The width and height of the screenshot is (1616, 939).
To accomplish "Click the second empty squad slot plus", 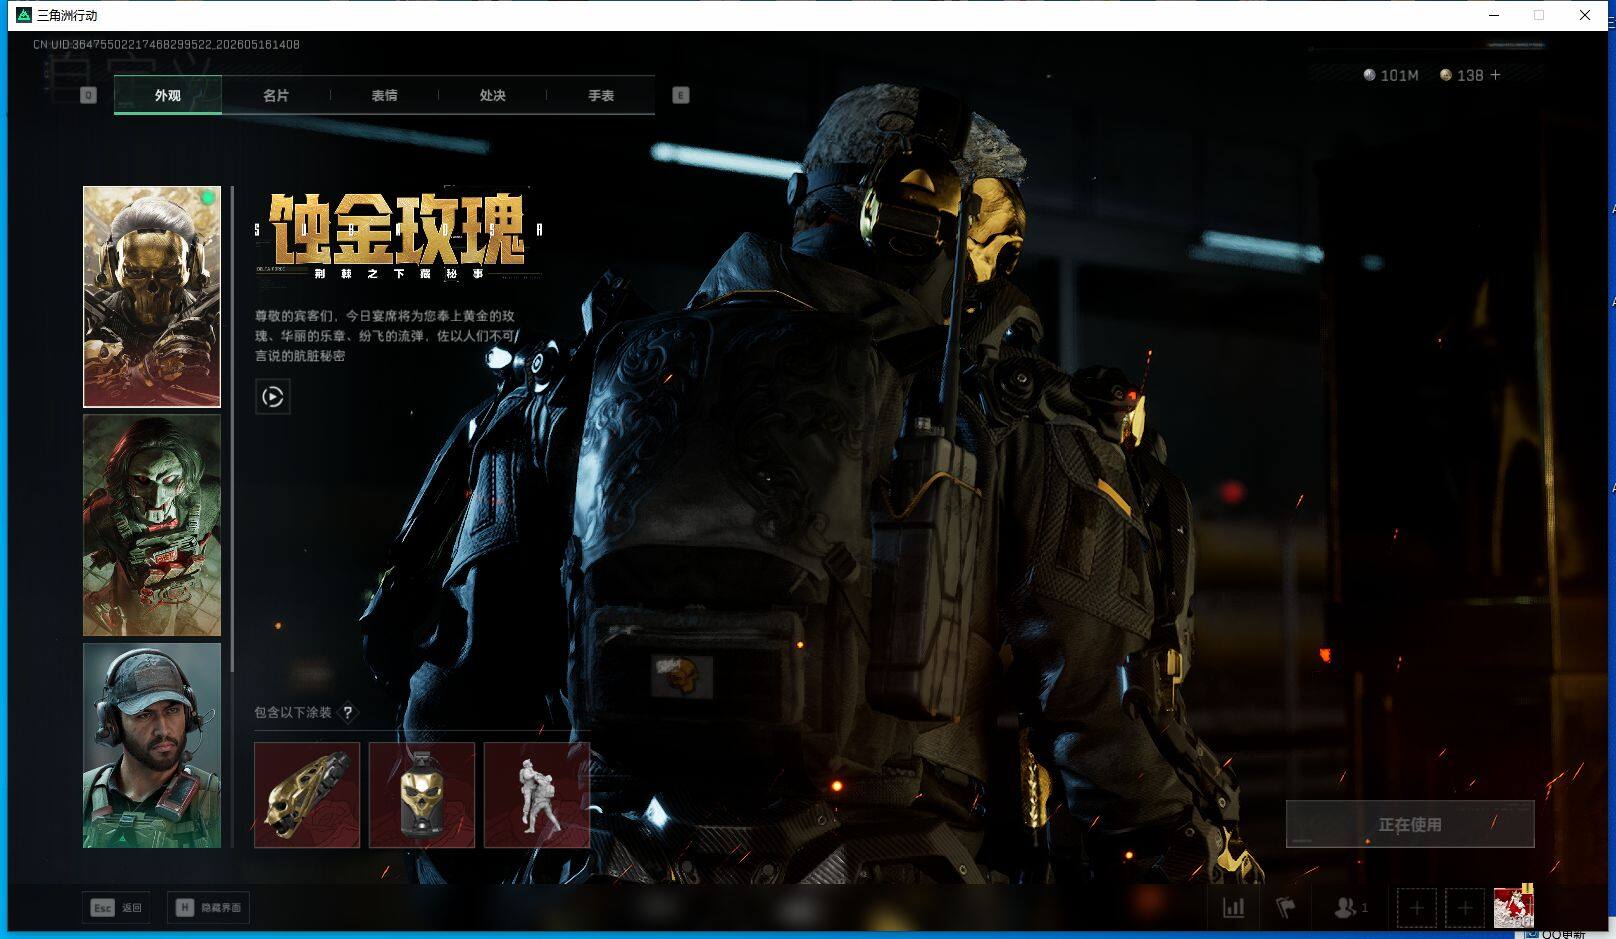I will click(x=1465, y=908).
